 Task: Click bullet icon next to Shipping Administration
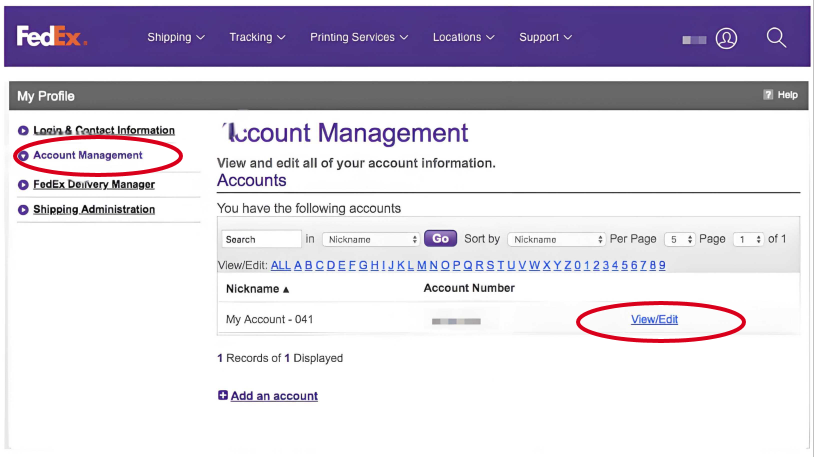coord(23,210)
